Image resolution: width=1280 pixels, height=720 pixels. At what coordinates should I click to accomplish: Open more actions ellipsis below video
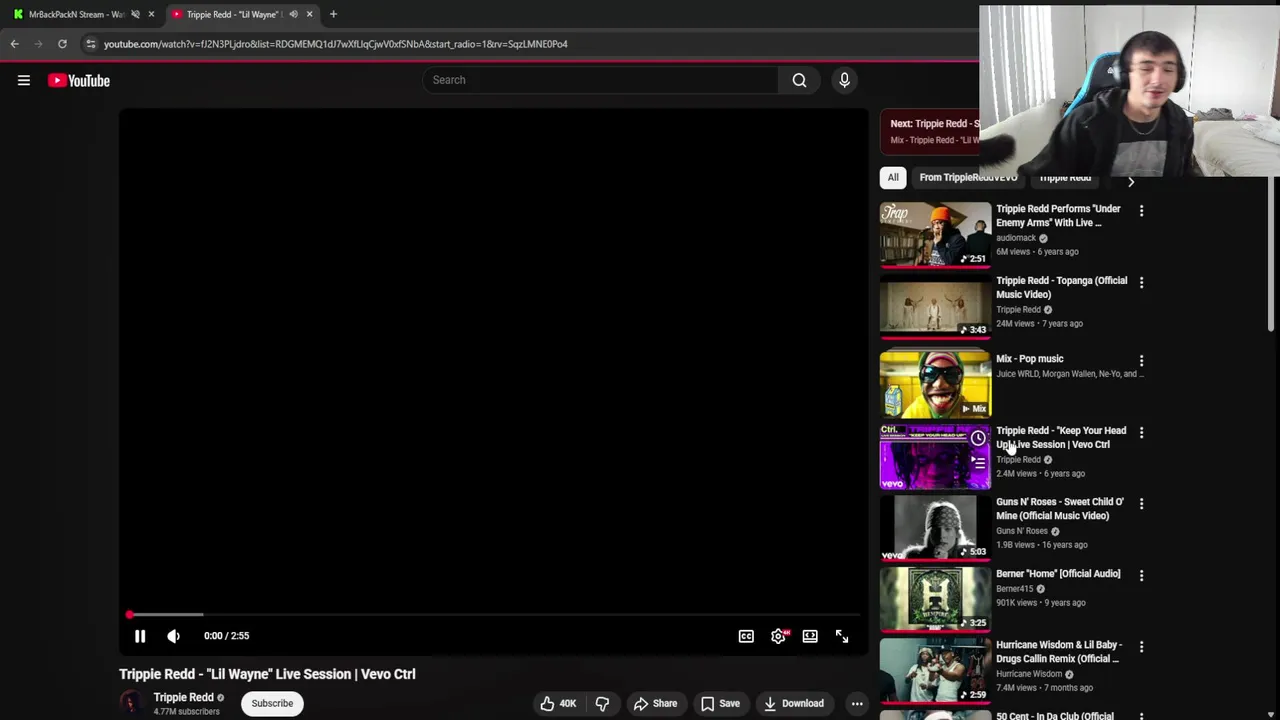click(x=857, y=703)
